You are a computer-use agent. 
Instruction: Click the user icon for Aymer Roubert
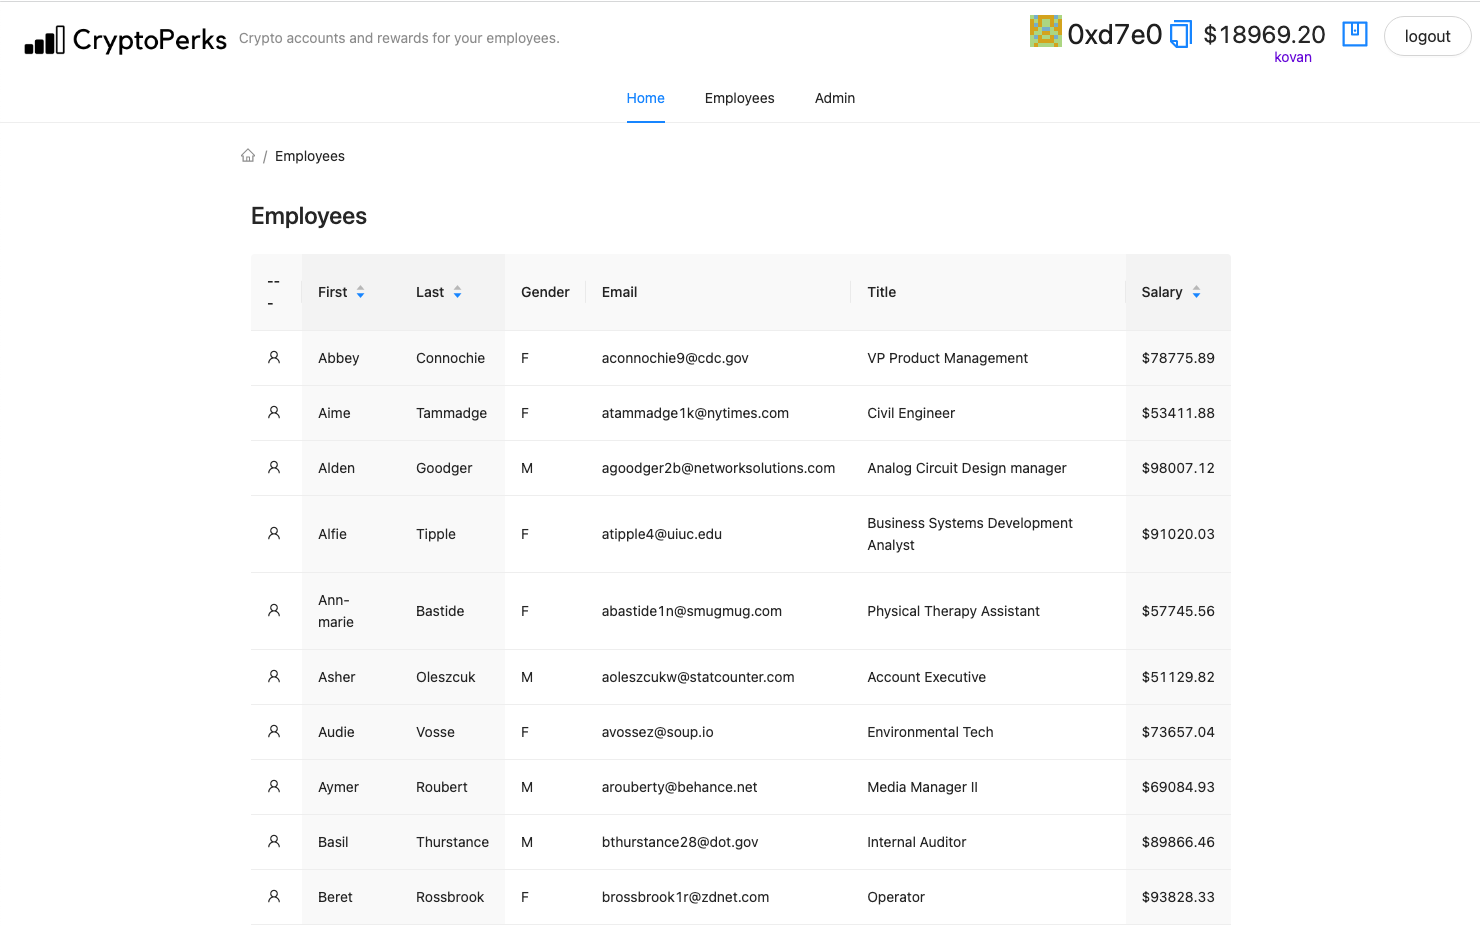pos(274,786)
